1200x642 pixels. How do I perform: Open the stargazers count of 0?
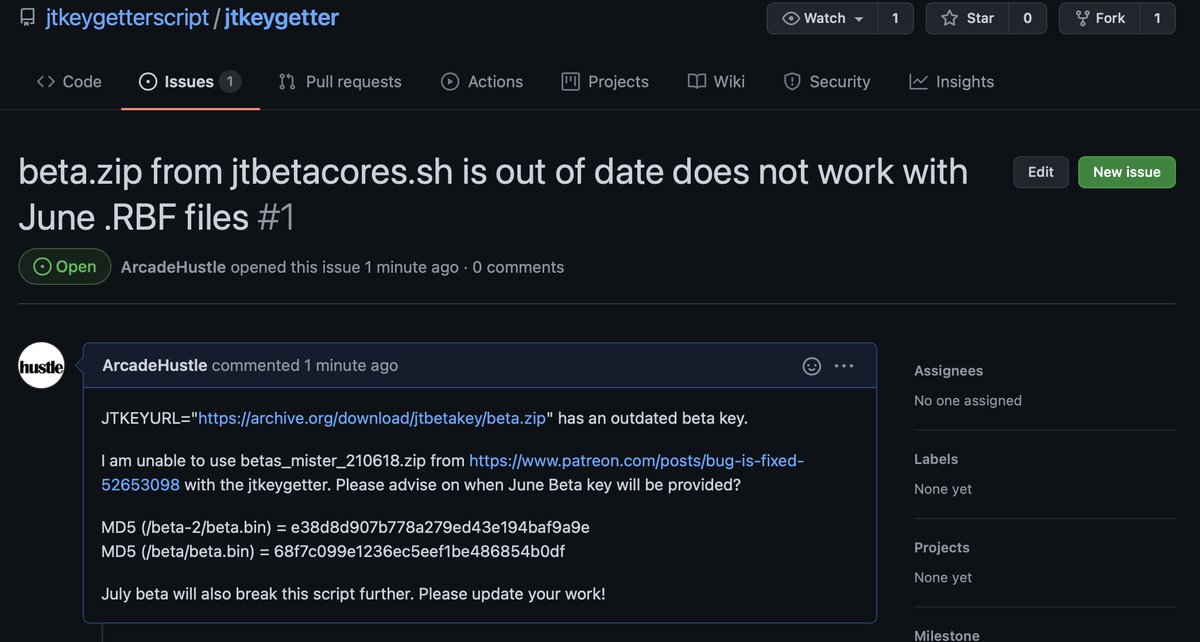[1027, 18]
